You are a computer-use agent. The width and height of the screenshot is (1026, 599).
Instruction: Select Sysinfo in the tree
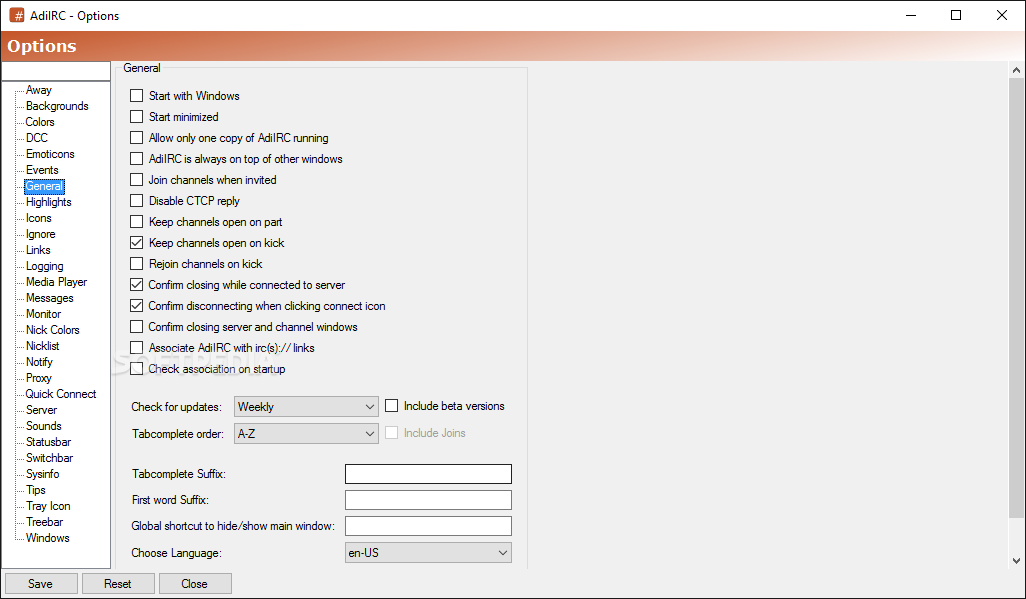[x=43, y=474]
